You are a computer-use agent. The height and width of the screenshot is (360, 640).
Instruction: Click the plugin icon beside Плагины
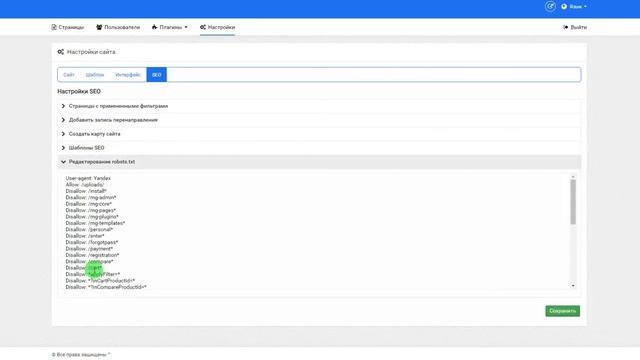tap(154, 27)
